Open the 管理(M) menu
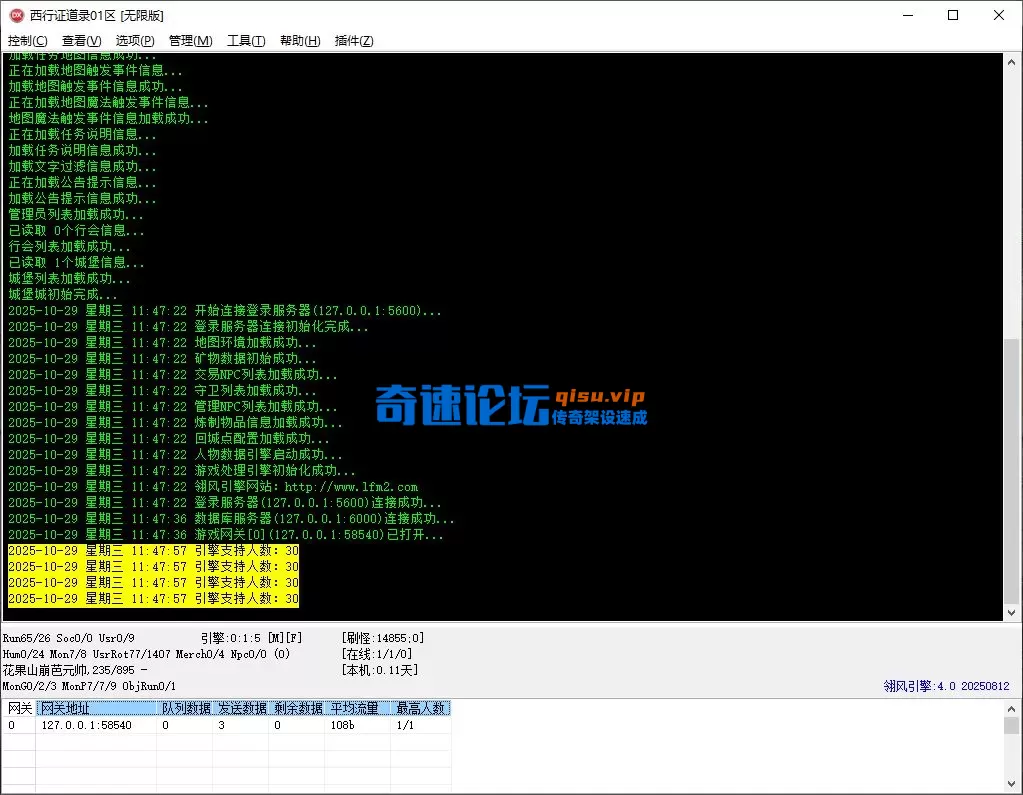 click(x=190, y=40)
